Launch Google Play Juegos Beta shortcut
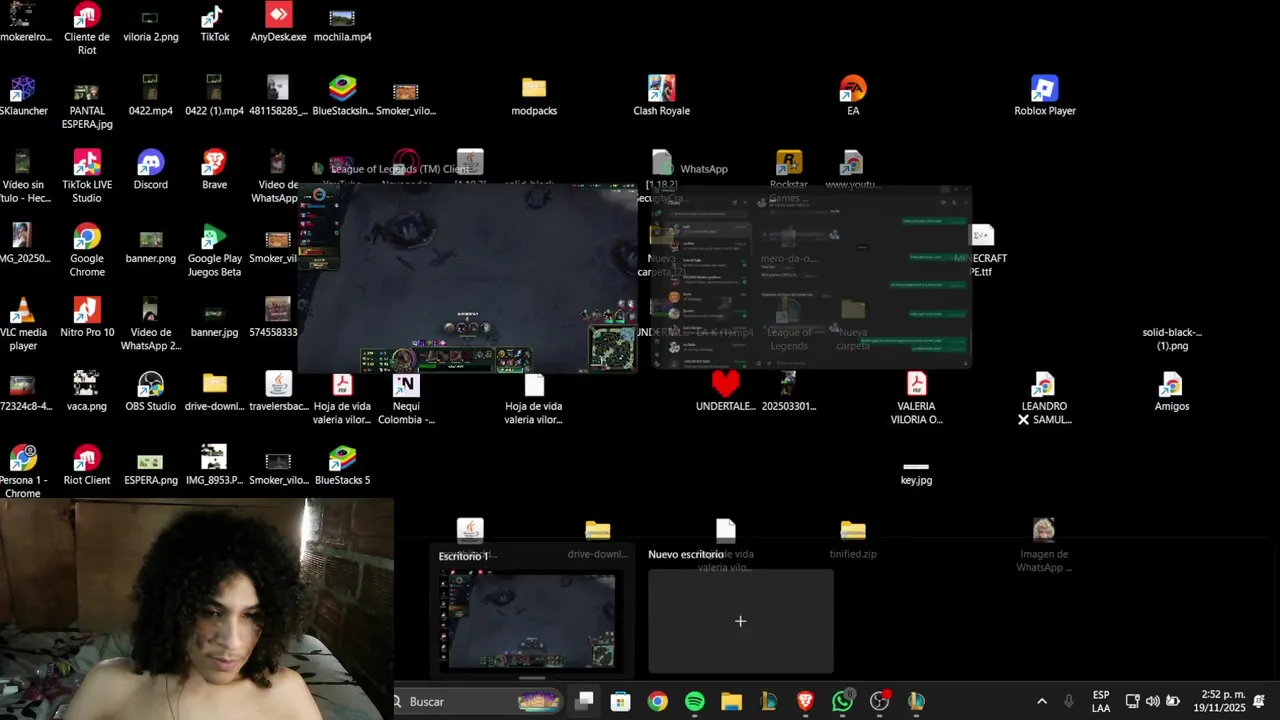Screen dimensions: 1280x720 [214, 251]
